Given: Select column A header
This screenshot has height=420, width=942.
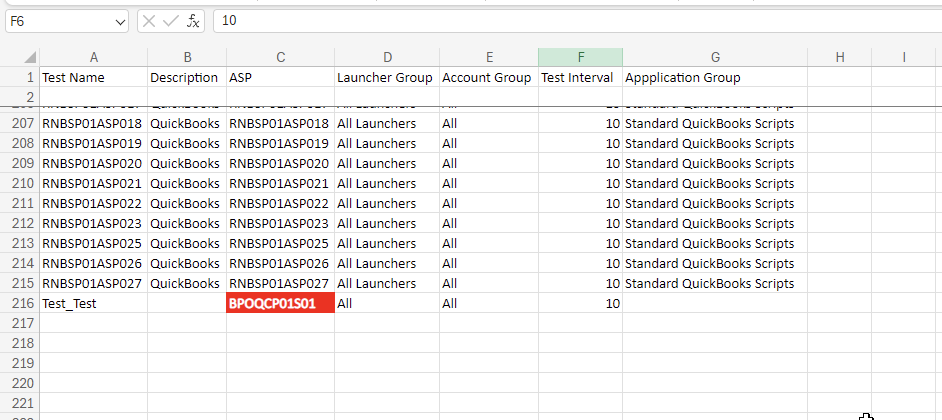Looking at the screenshot, I should 93,58.
